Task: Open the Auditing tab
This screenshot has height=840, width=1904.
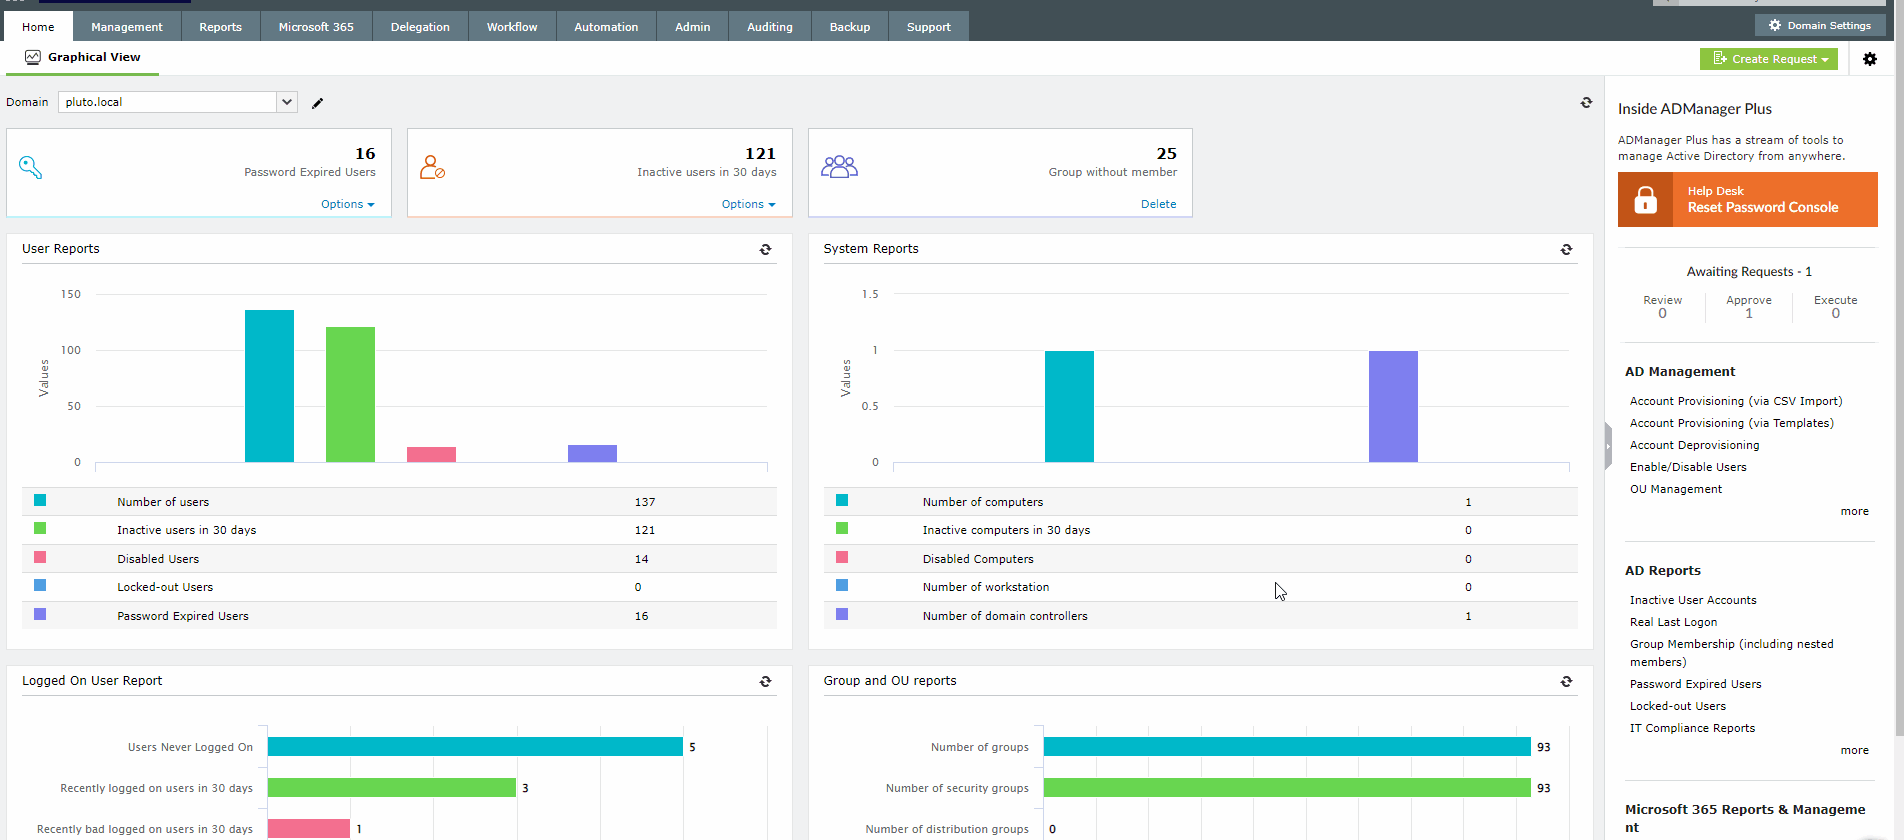Action: [x=769, y=27]
